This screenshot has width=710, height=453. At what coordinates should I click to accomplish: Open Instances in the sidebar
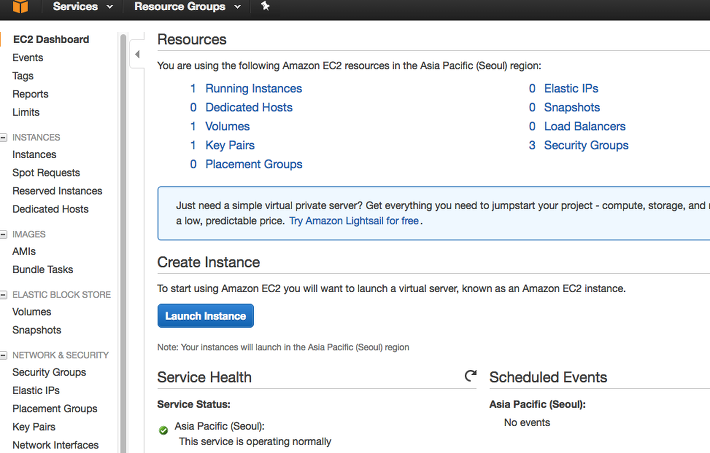[34, 154]
